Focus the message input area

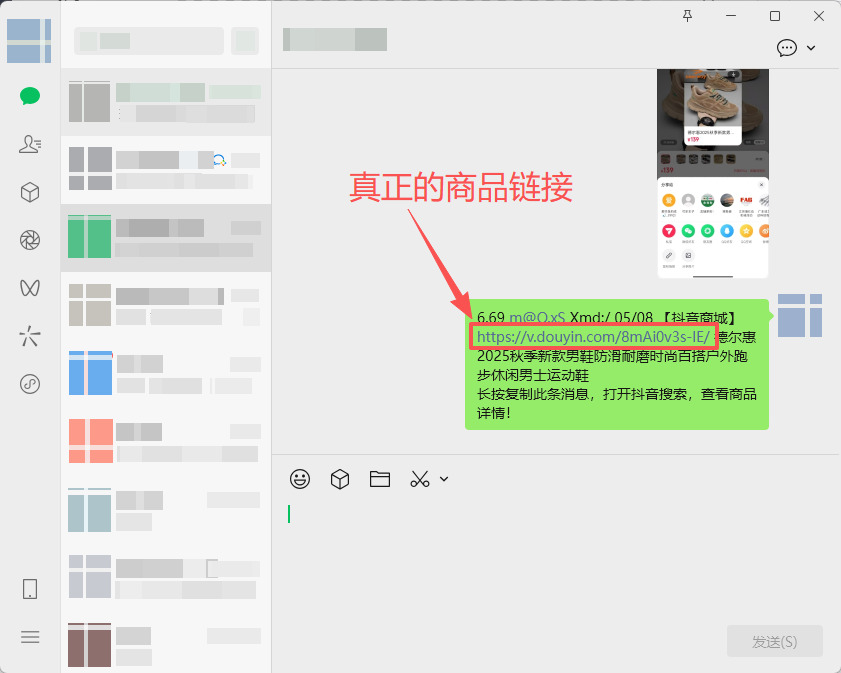[556, 558]
